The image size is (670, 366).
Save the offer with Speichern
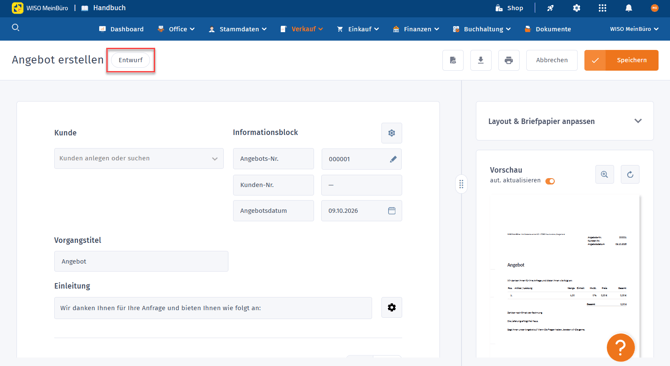tap(621, 60)
